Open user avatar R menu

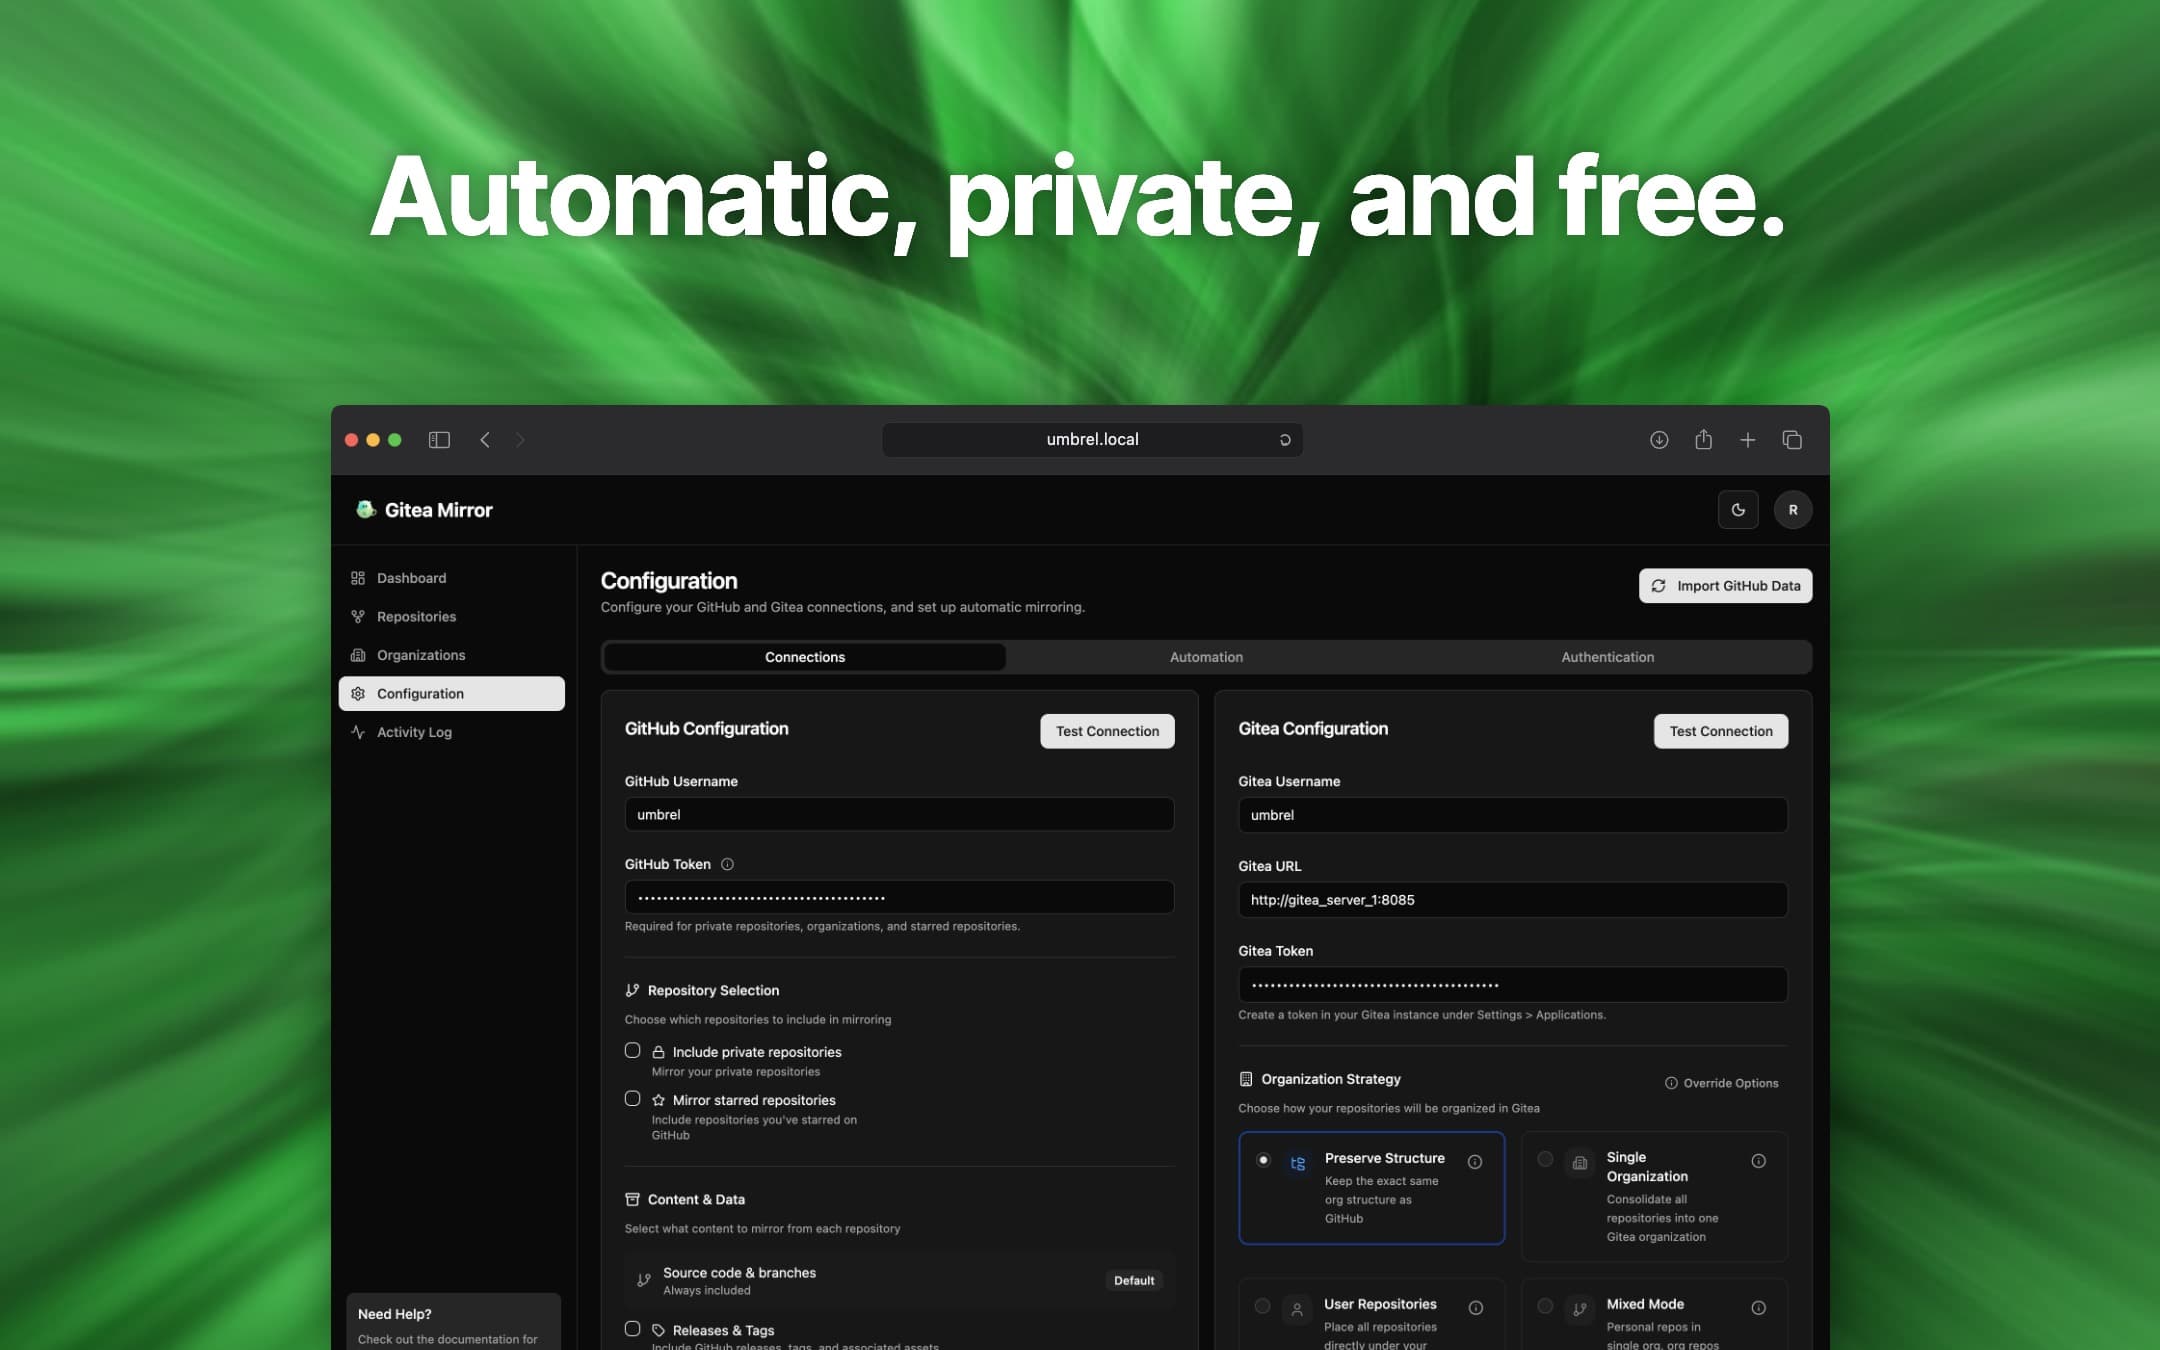click(x=1792, y=510)
